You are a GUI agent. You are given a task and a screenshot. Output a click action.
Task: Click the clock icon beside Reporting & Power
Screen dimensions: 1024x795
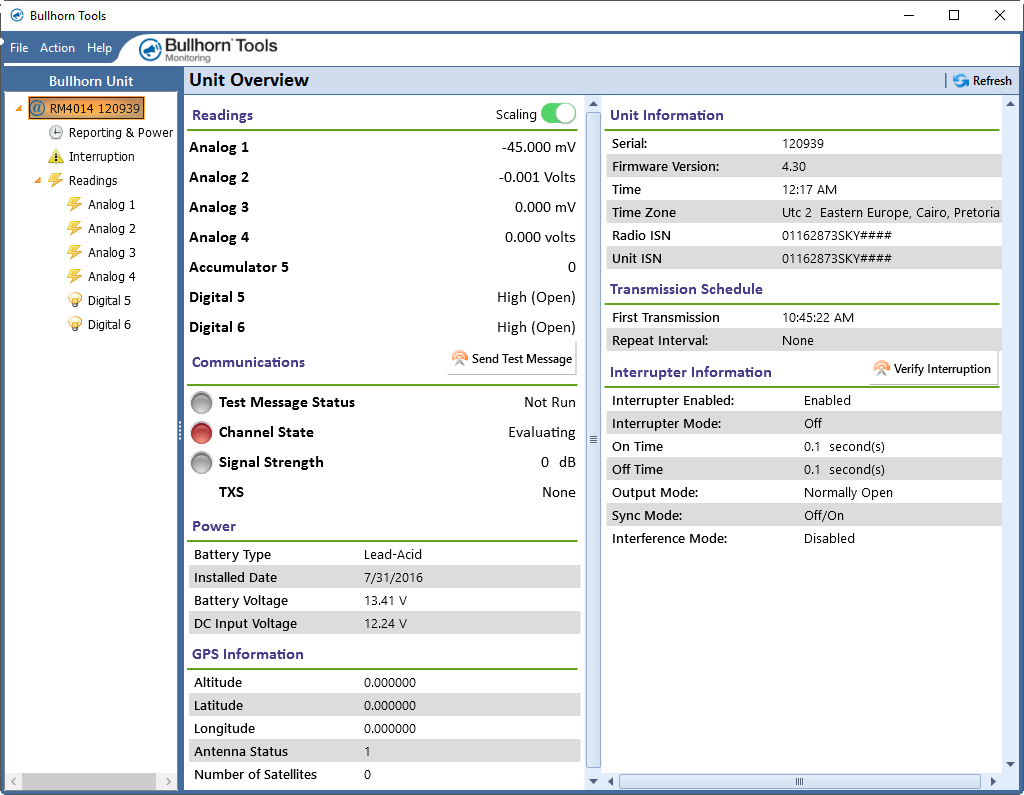[56, 133]
